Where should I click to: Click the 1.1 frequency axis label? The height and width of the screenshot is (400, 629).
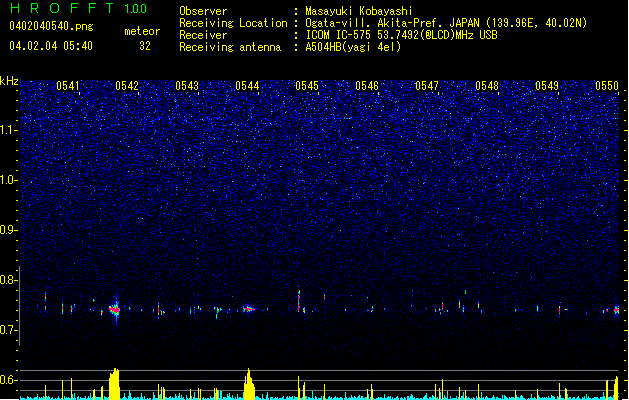[x=9, y=130]
